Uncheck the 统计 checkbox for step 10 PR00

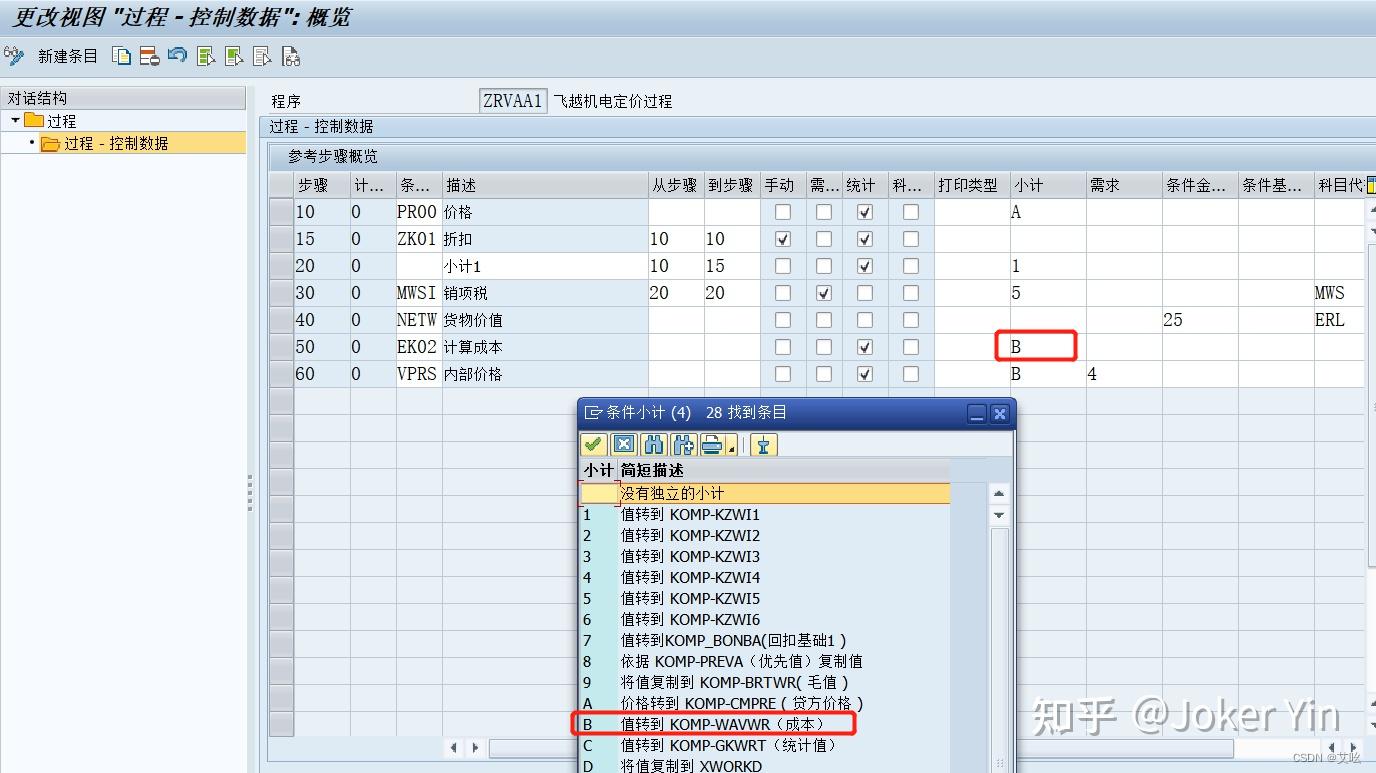[866, 211]
